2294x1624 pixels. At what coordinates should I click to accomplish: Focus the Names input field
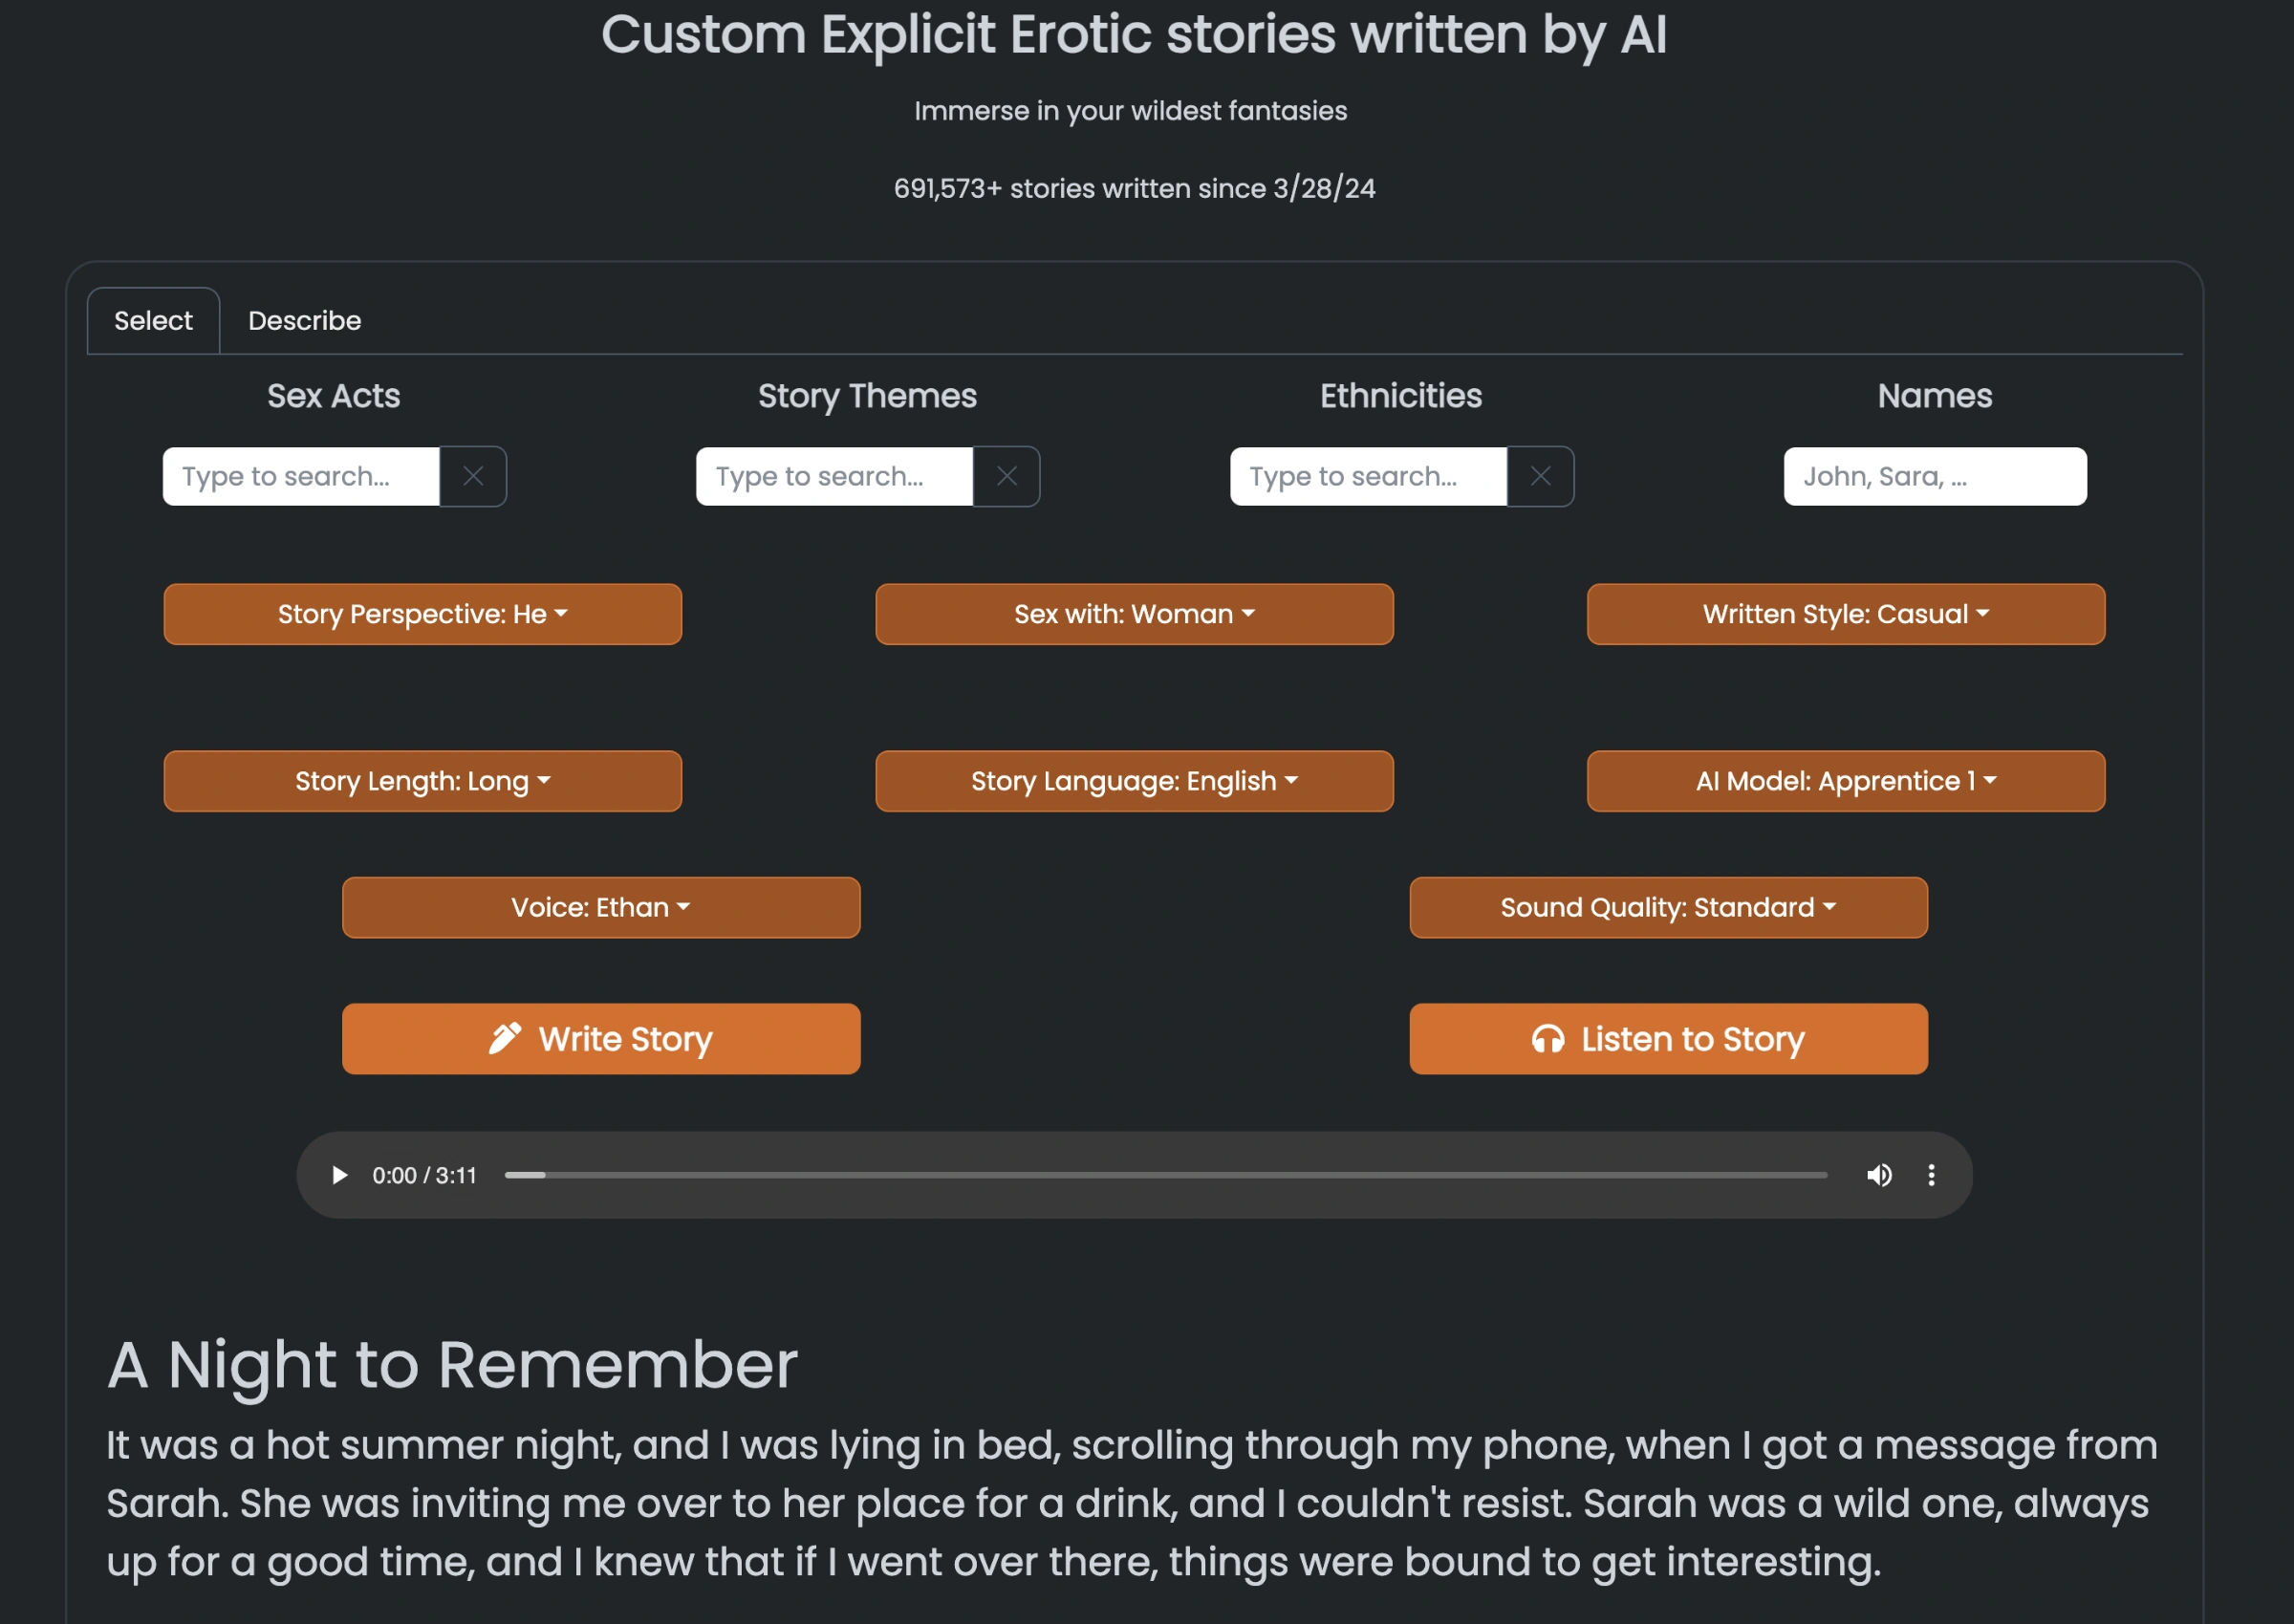[1934, 476]
